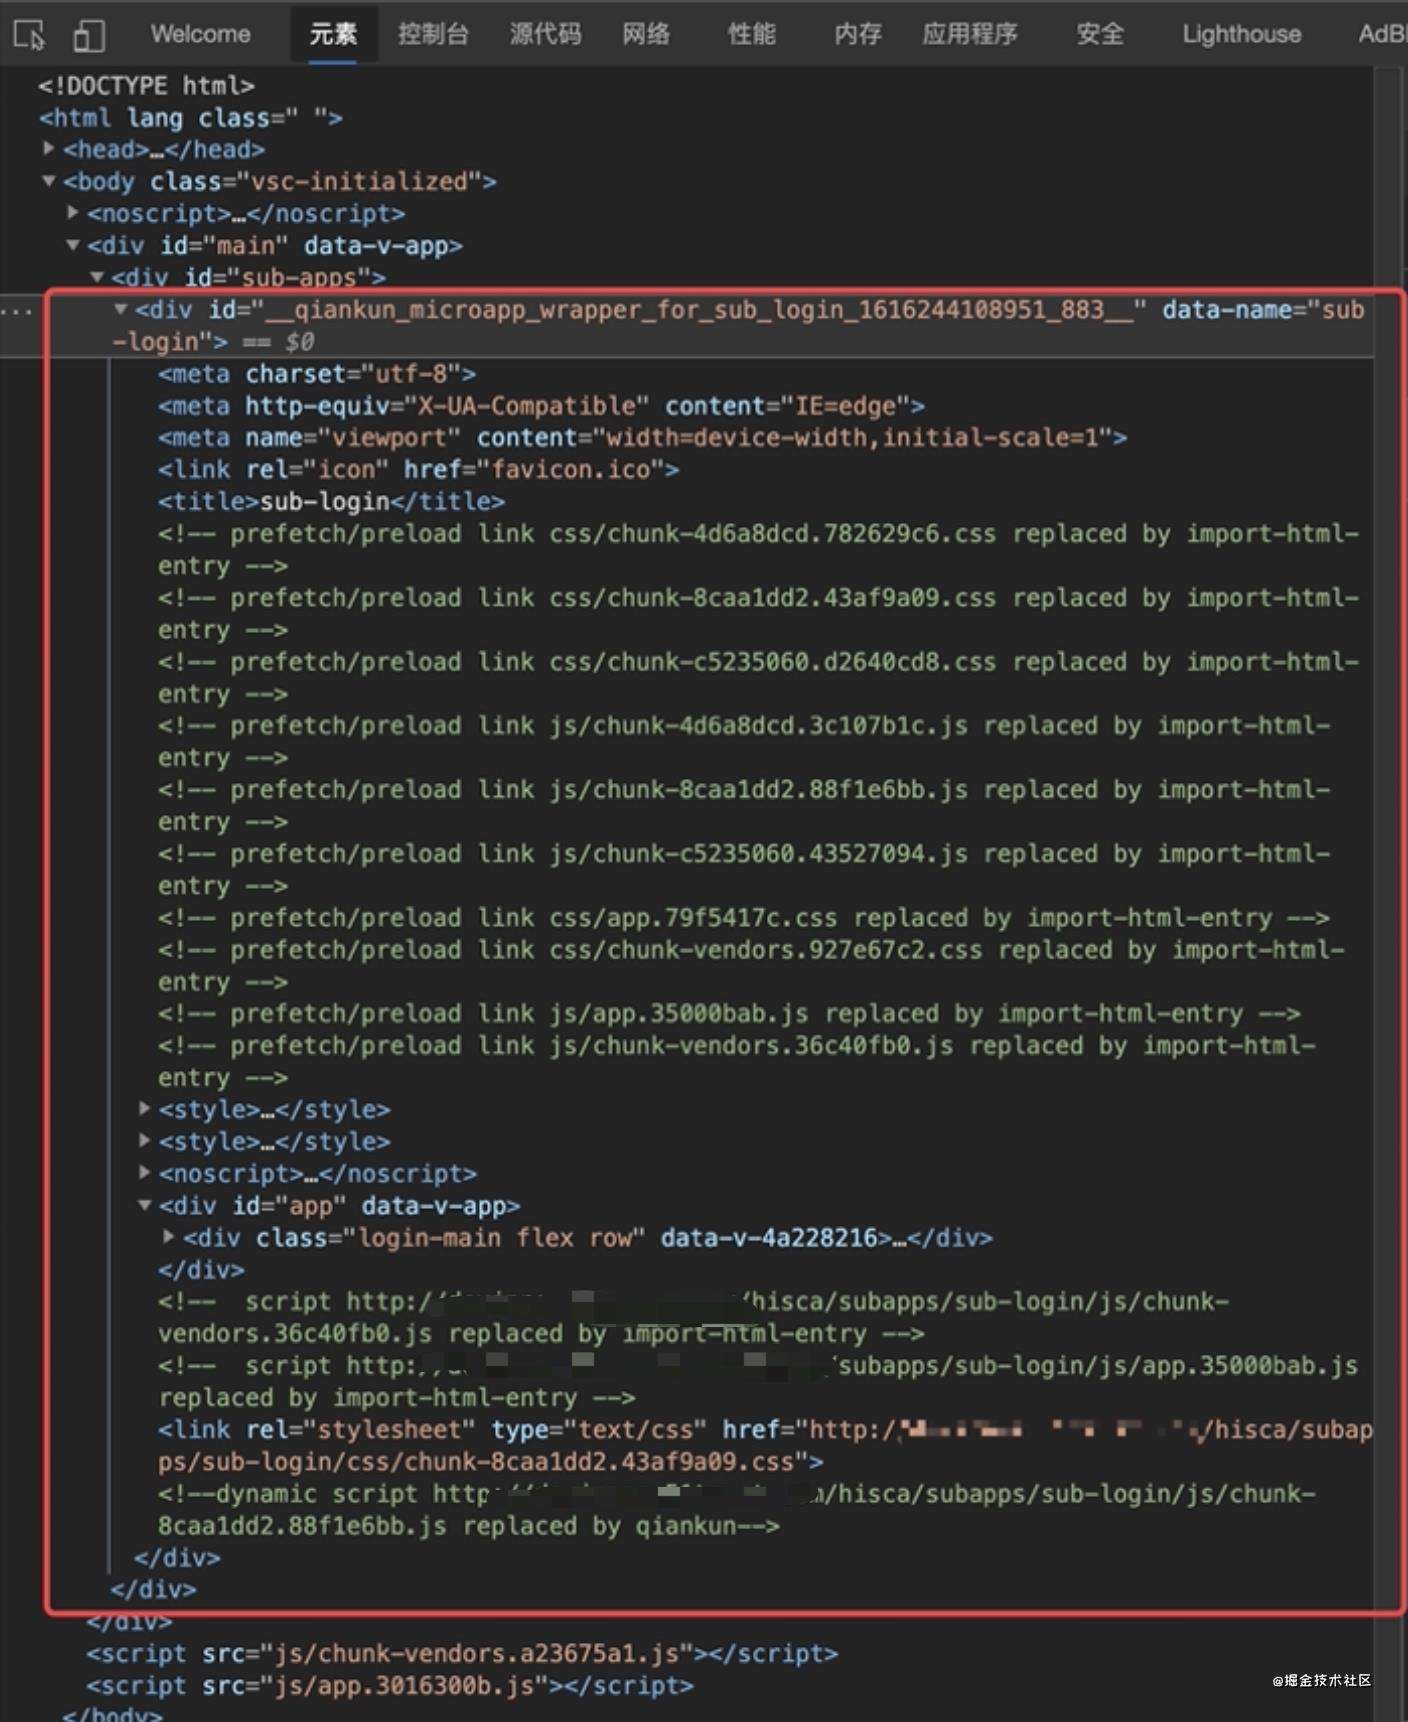This screenshot has height=1722, width=1408.
Task: Select comment for chunk-8caa1dd2.43af9a09.css prefetch
Action: coord(758,614)
